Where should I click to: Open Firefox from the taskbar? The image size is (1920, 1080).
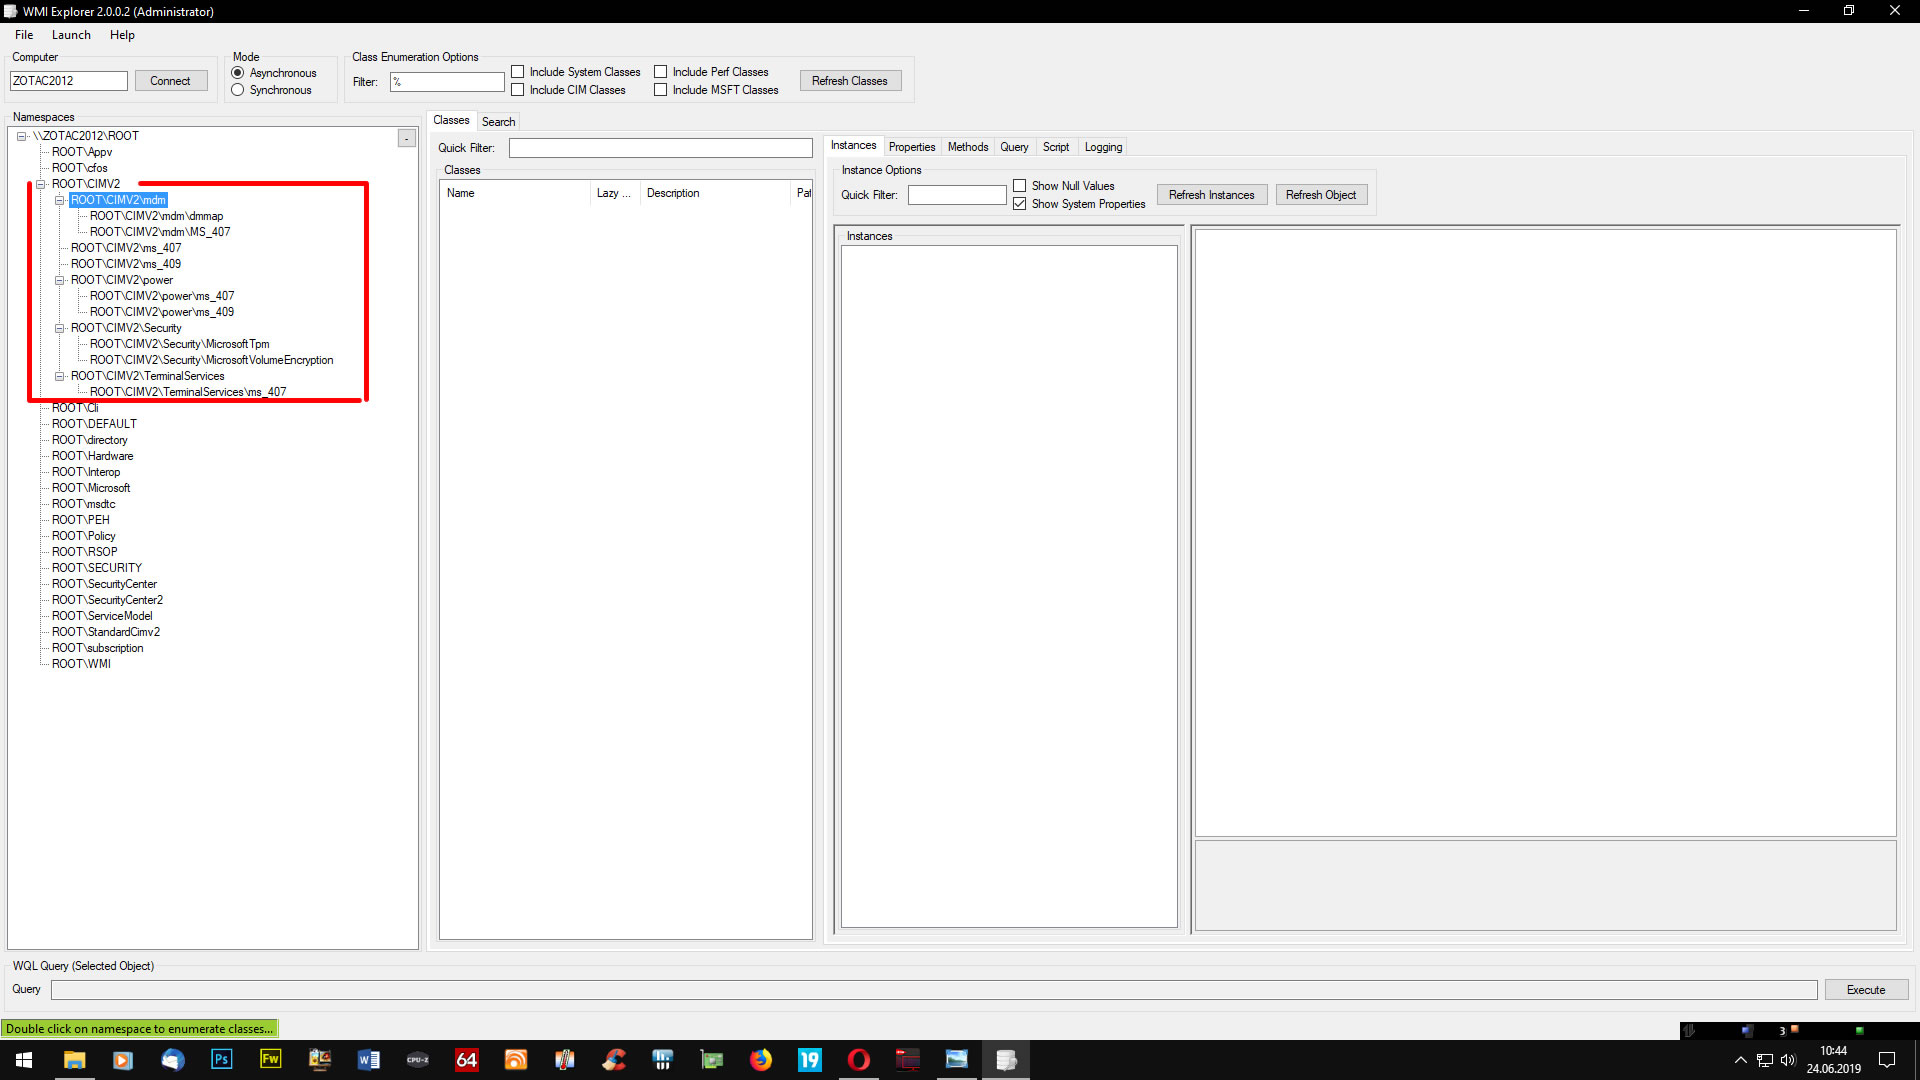(761, 1059)
